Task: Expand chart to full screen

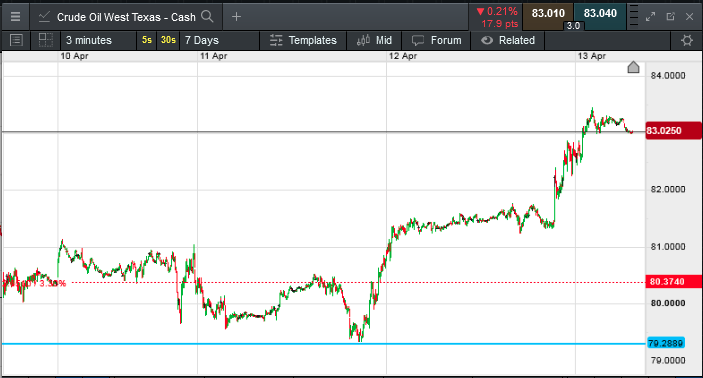Action: point(650,17)
